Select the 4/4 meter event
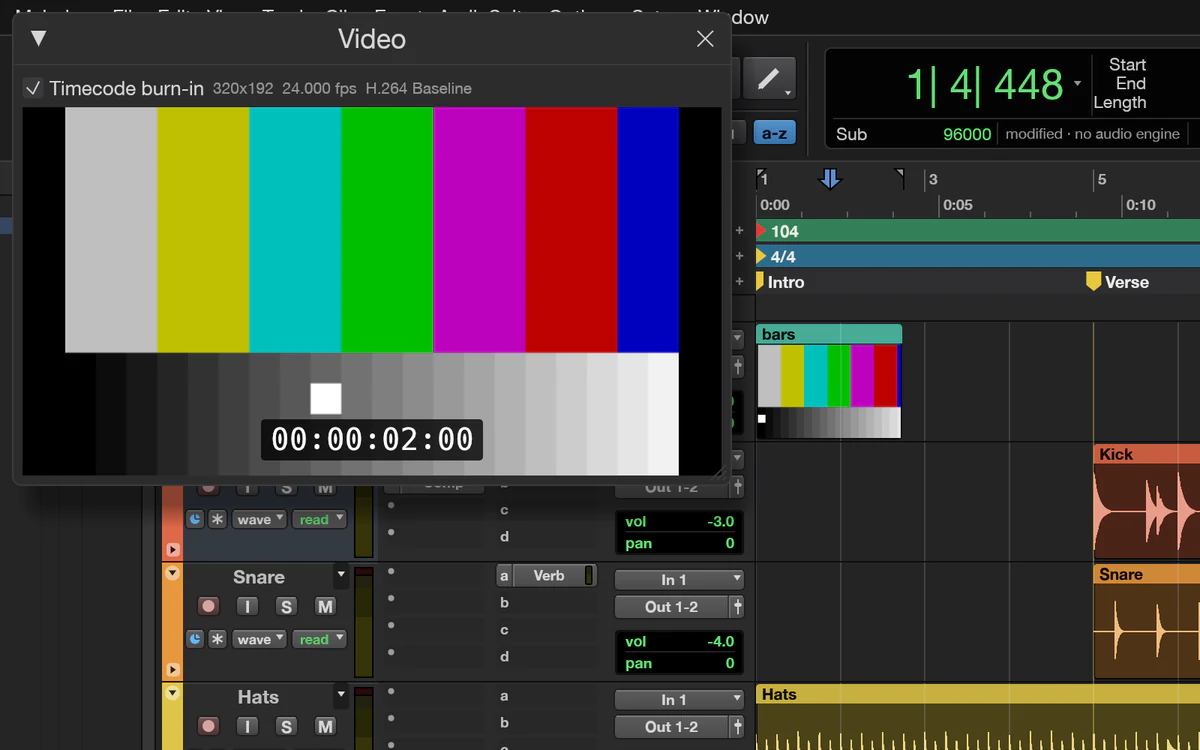 point(776,257)
